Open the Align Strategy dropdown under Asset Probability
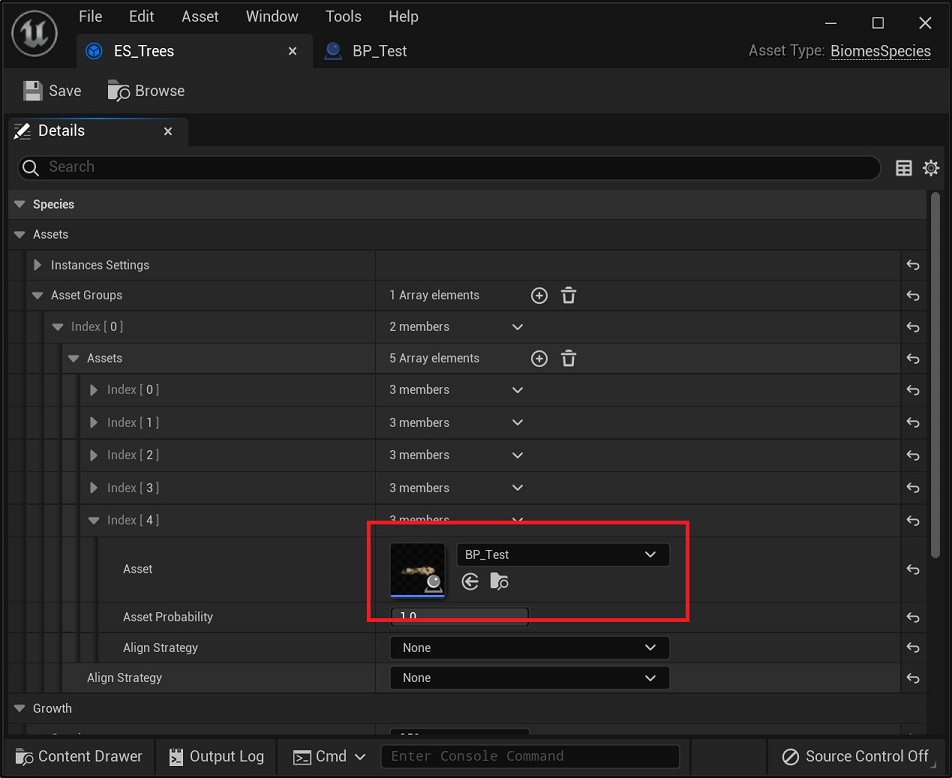Viewport: 952px width, 778px height. [529, 648]
